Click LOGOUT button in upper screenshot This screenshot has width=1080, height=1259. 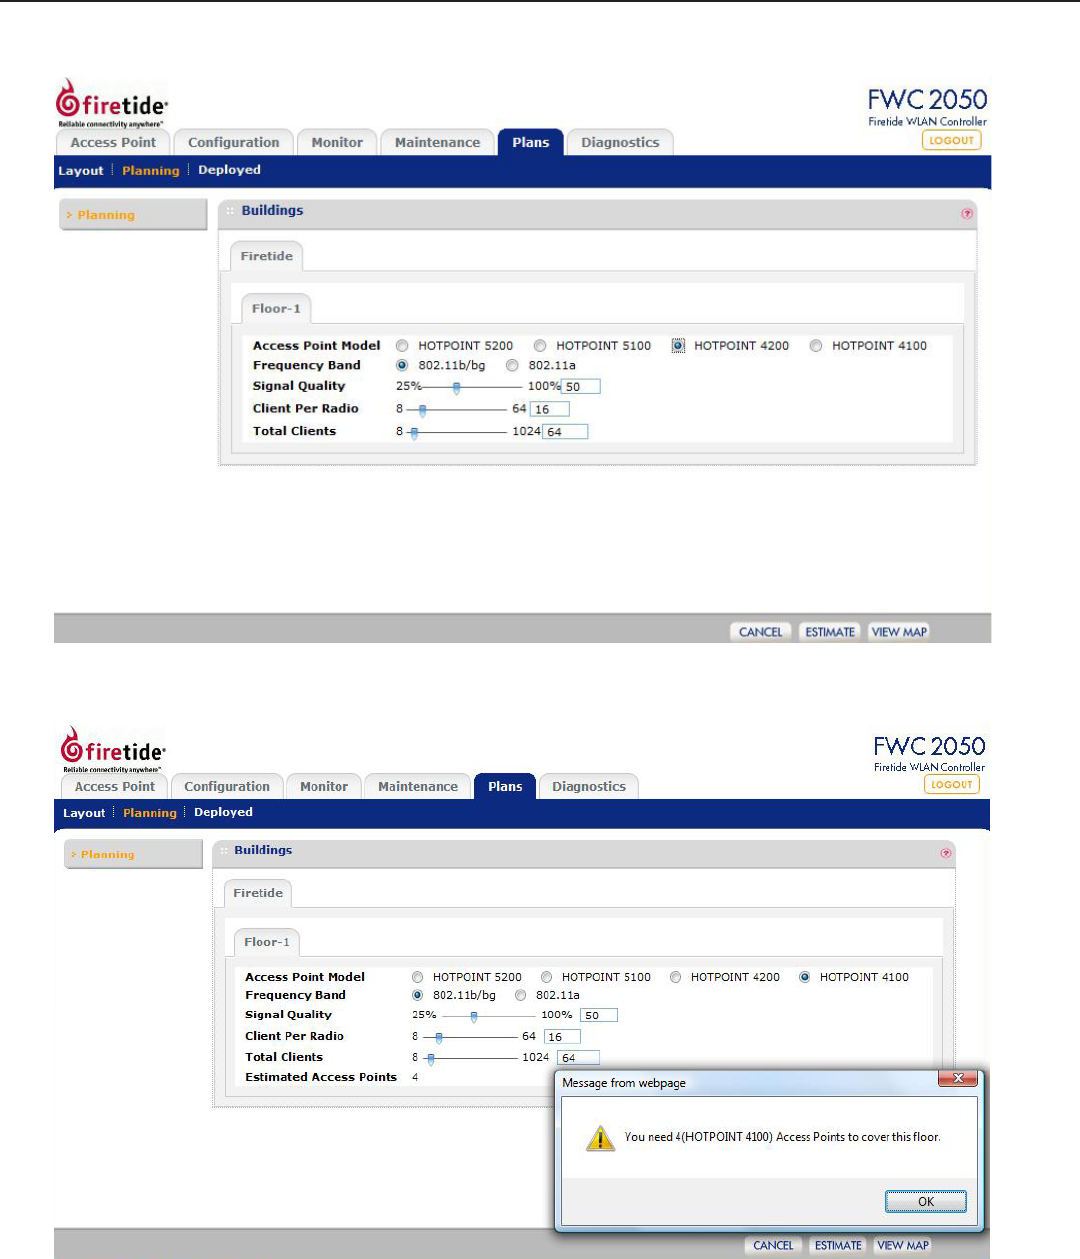[x=951, y=141]
